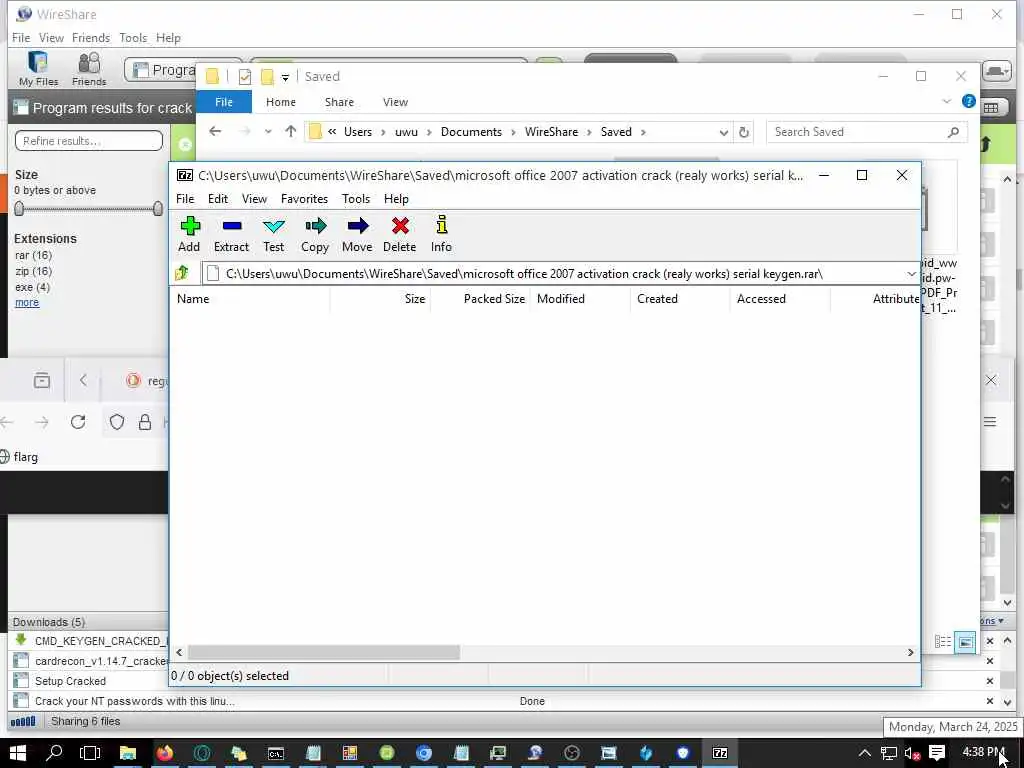This screenshot has width=1024, height=768.
Task: Click the browser shield tracking protection icon
Action: (116, 422)
